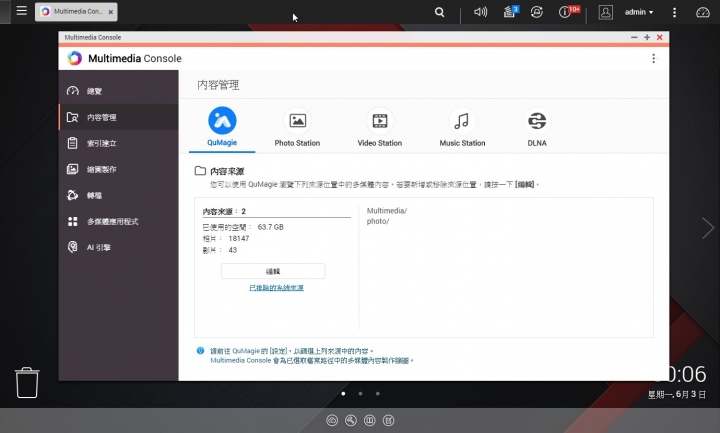Open Multimedia Console kebab menu
This screenshot has height=433, width=720.
[653, 58]
